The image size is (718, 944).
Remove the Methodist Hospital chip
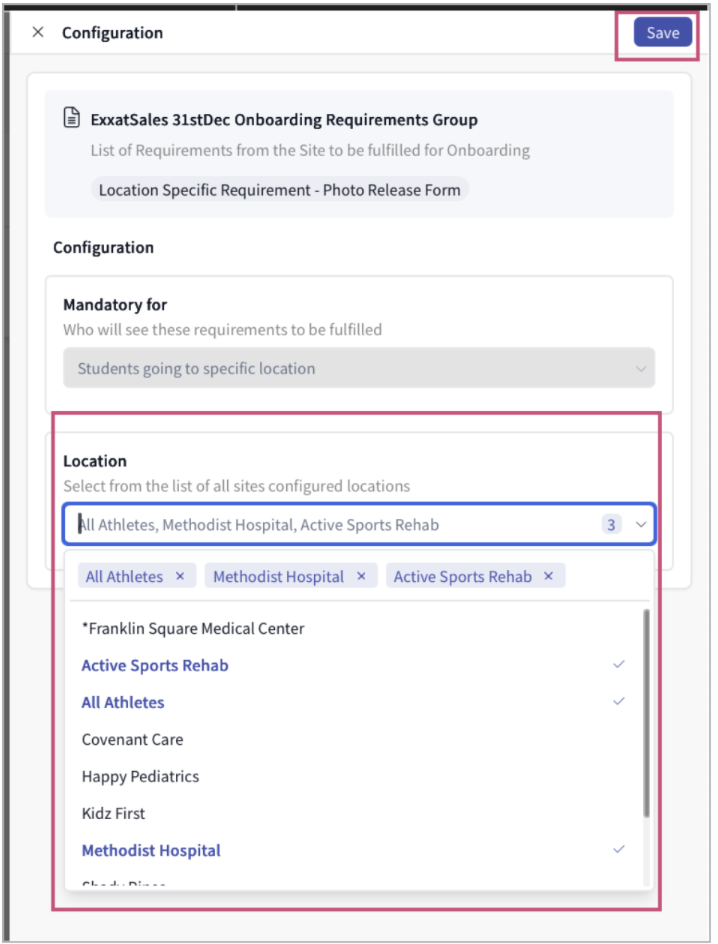pos(361,576)
